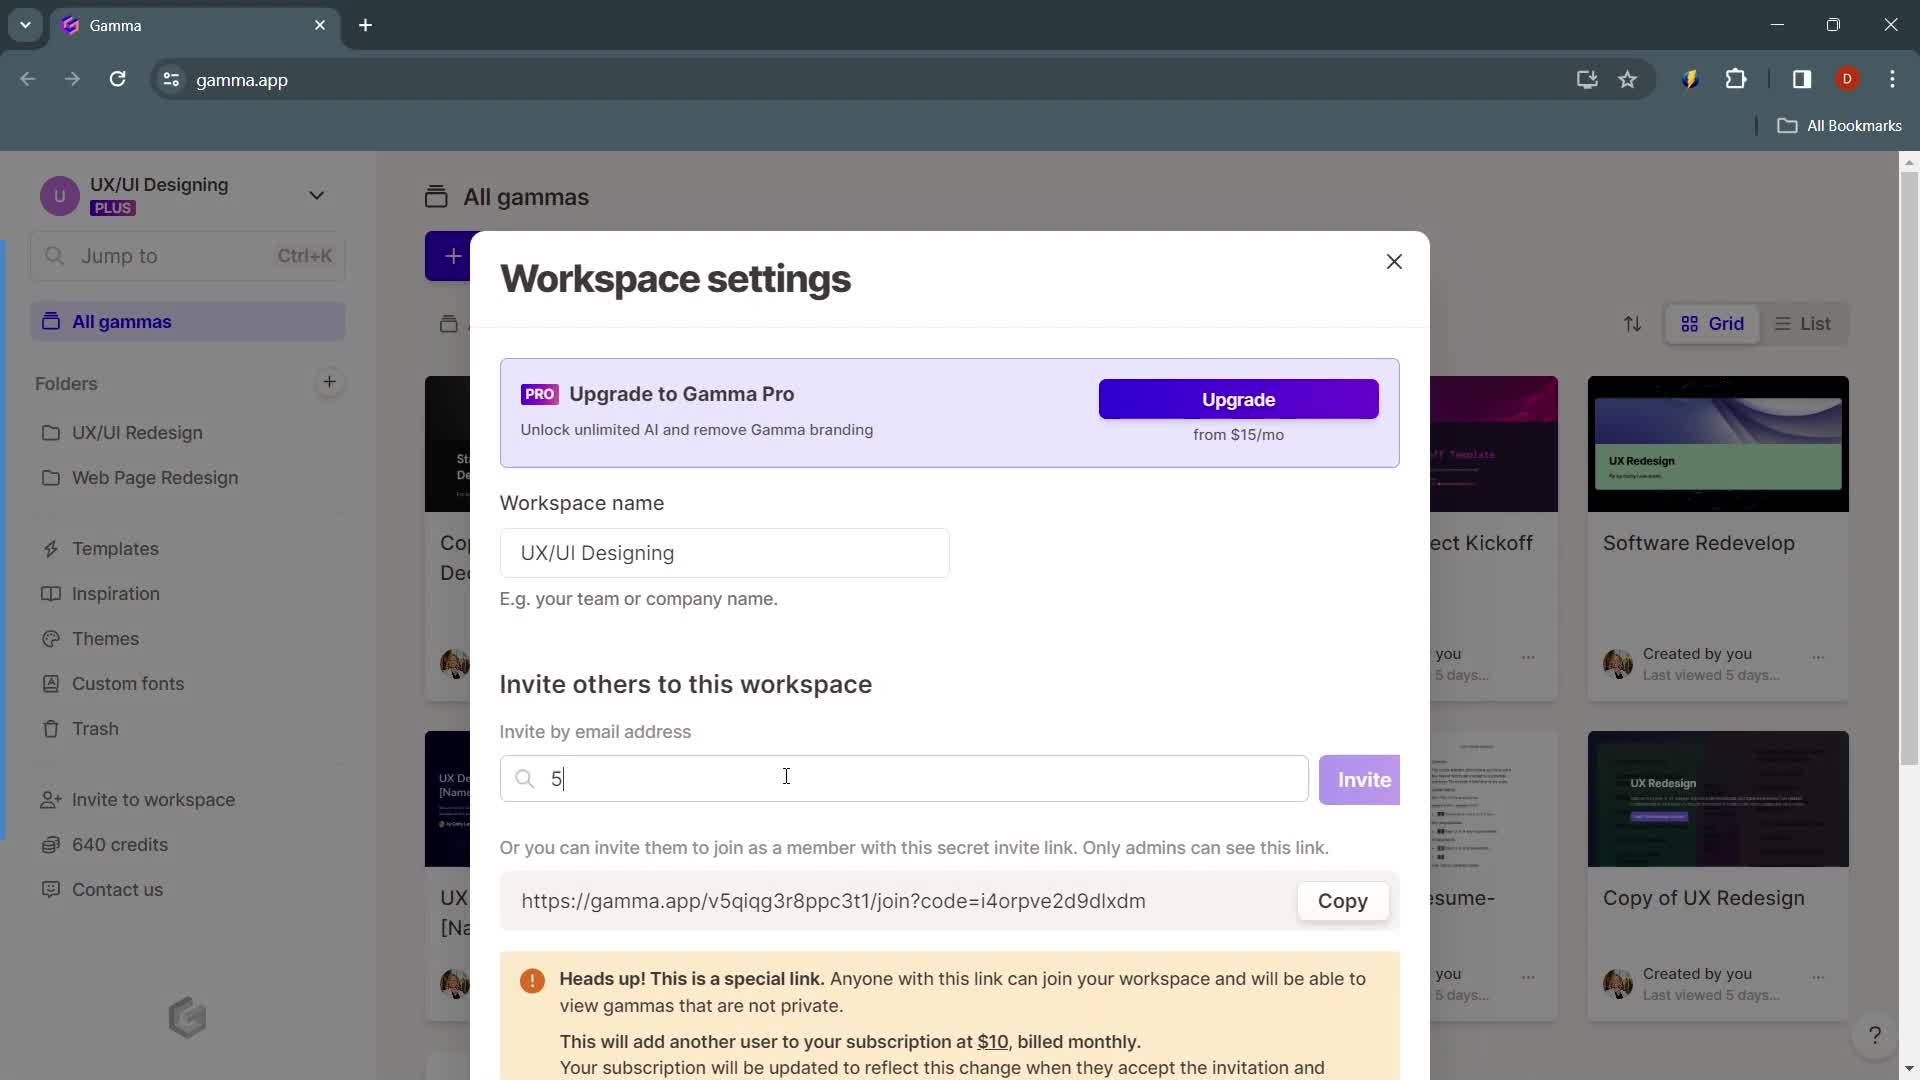1920x1080 pixels.
Task: Edit the Workspace name field
Action: (724, 553)
